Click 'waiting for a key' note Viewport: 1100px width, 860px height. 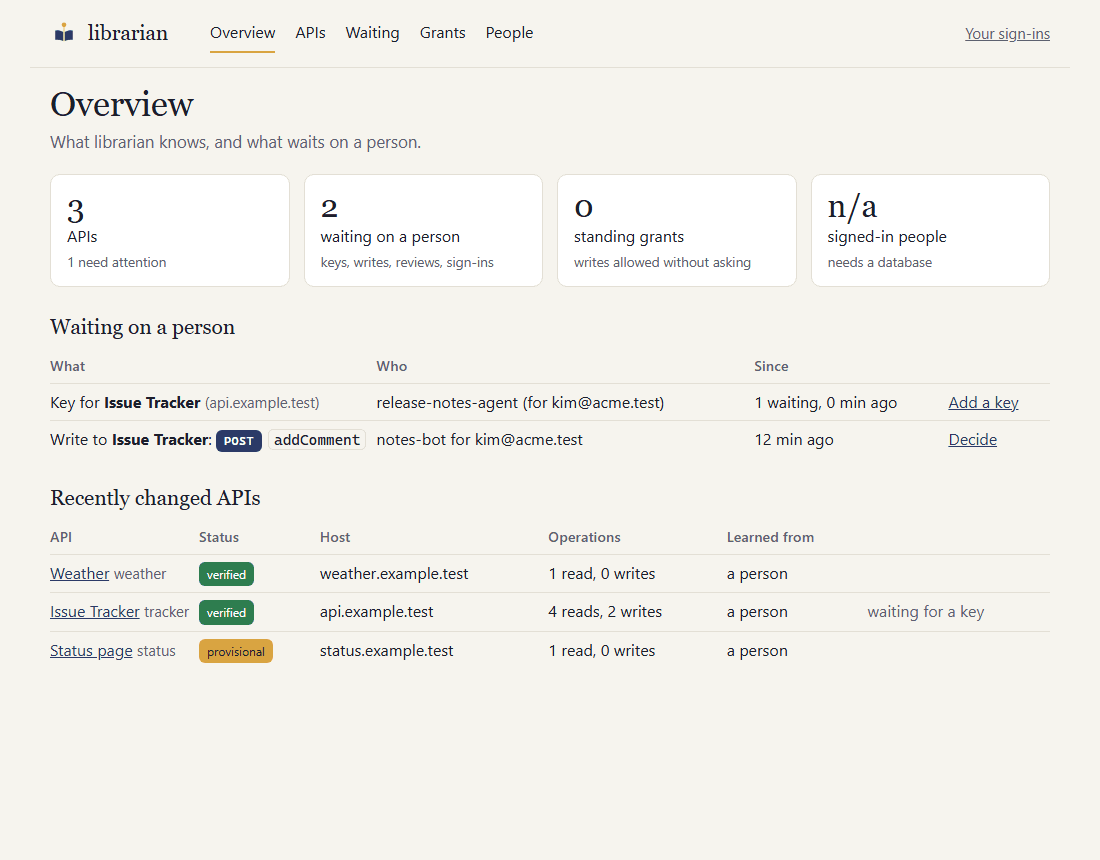point(925,612)
